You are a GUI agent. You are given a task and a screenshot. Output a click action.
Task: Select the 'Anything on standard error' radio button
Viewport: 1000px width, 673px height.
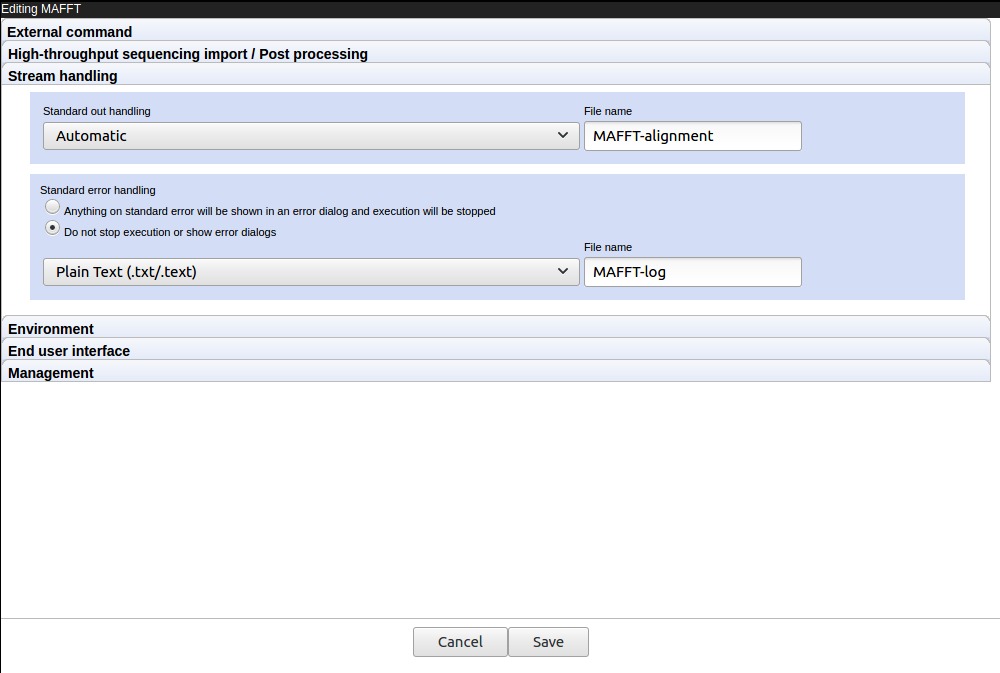point(52,206)
